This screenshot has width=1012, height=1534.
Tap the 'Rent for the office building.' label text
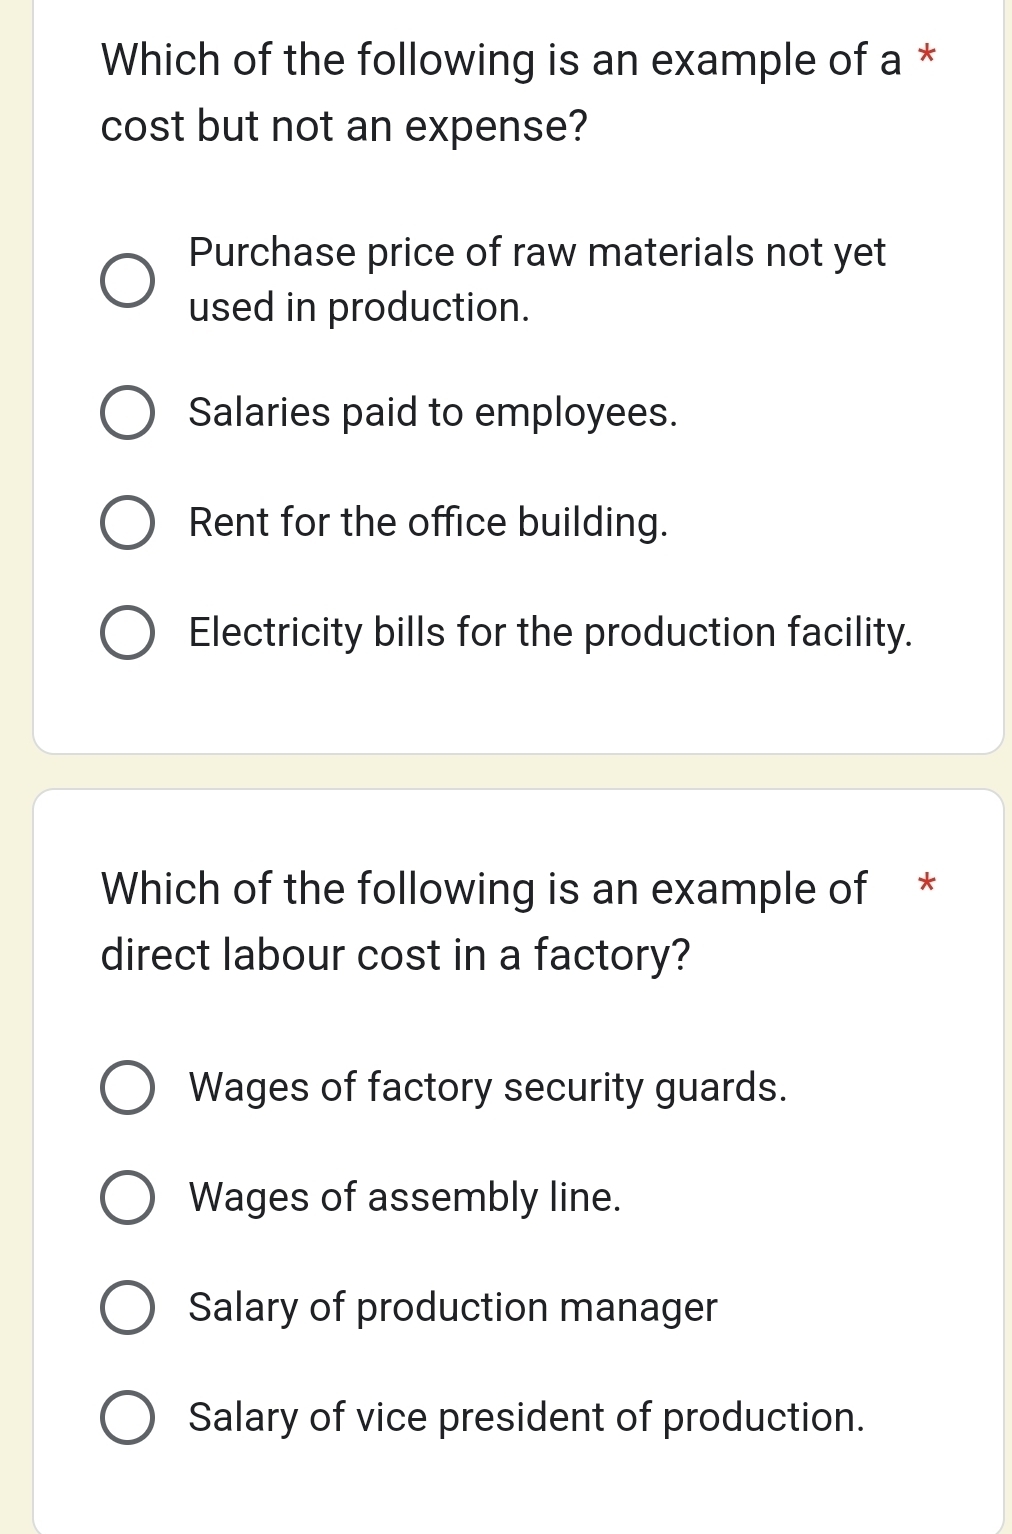(x=428, y=522)
